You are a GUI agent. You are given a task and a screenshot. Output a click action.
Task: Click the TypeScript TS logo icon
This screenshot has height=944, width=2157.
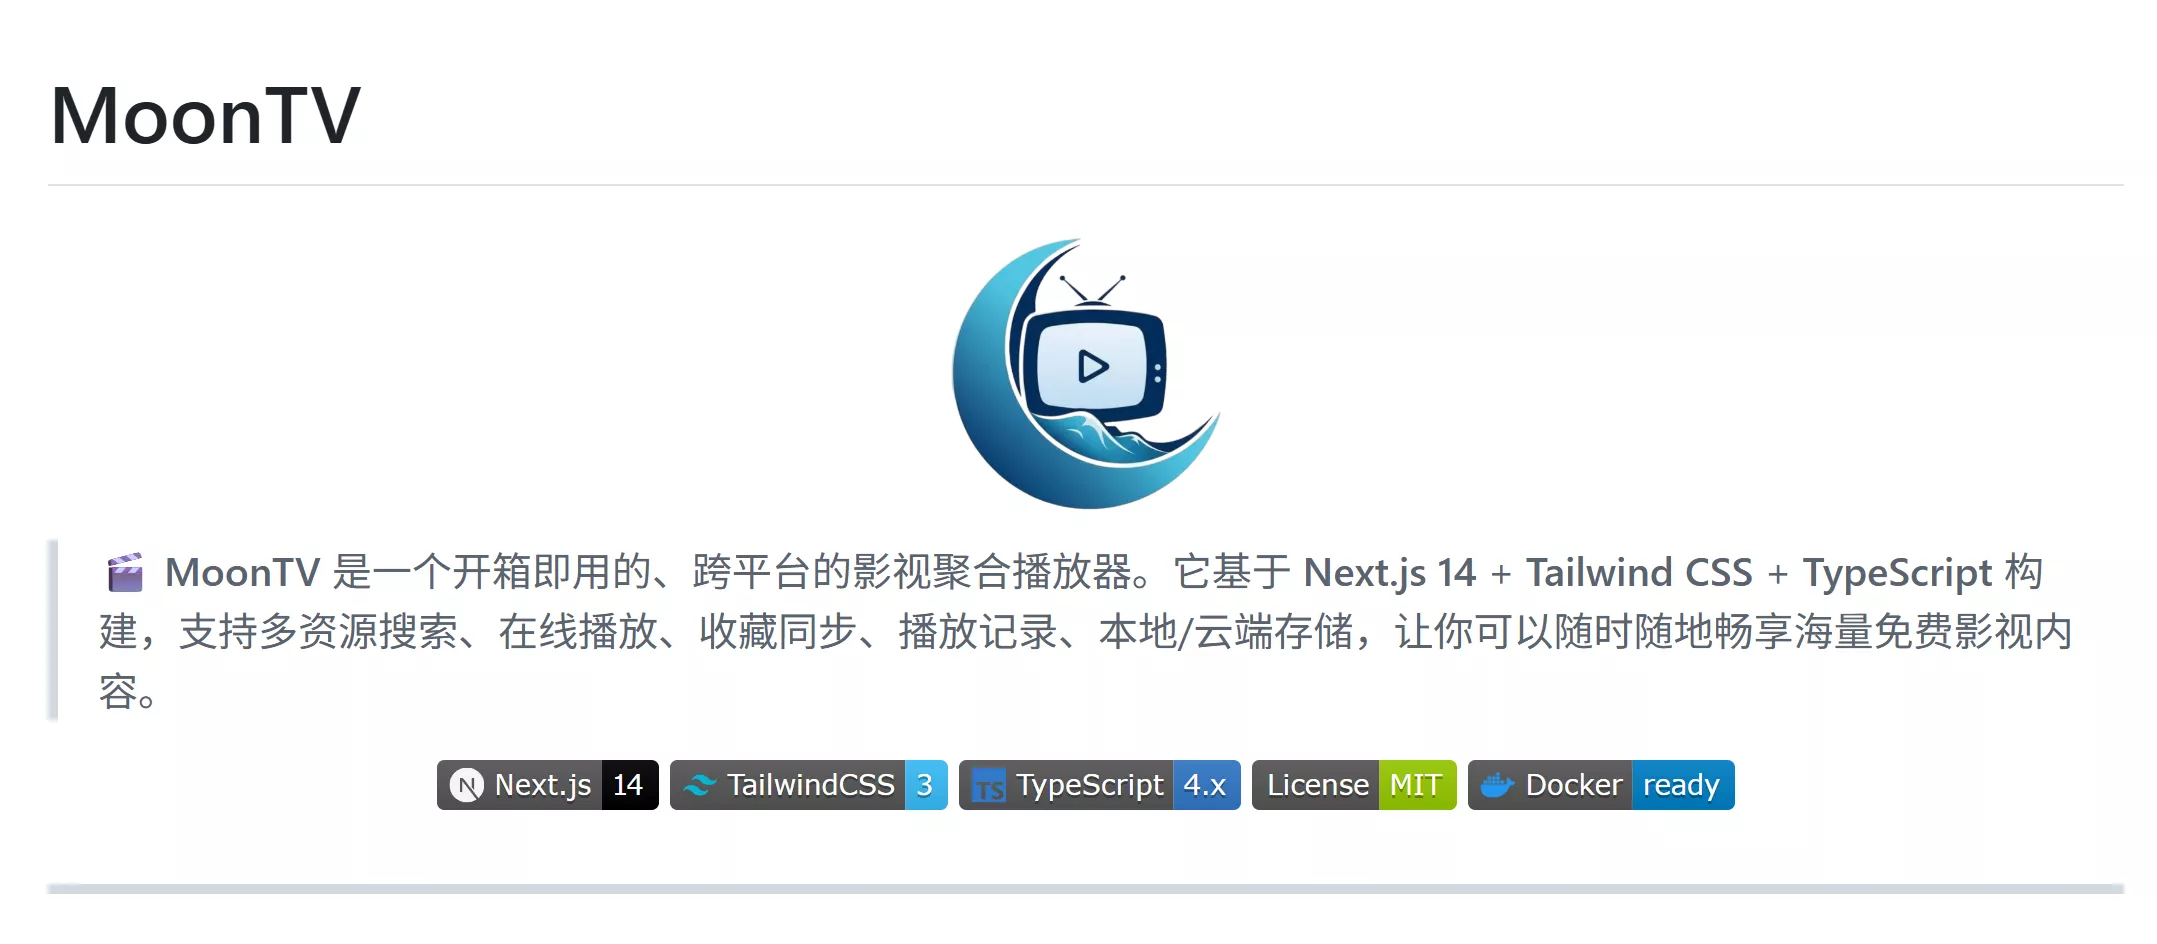[x=989, y=786]
